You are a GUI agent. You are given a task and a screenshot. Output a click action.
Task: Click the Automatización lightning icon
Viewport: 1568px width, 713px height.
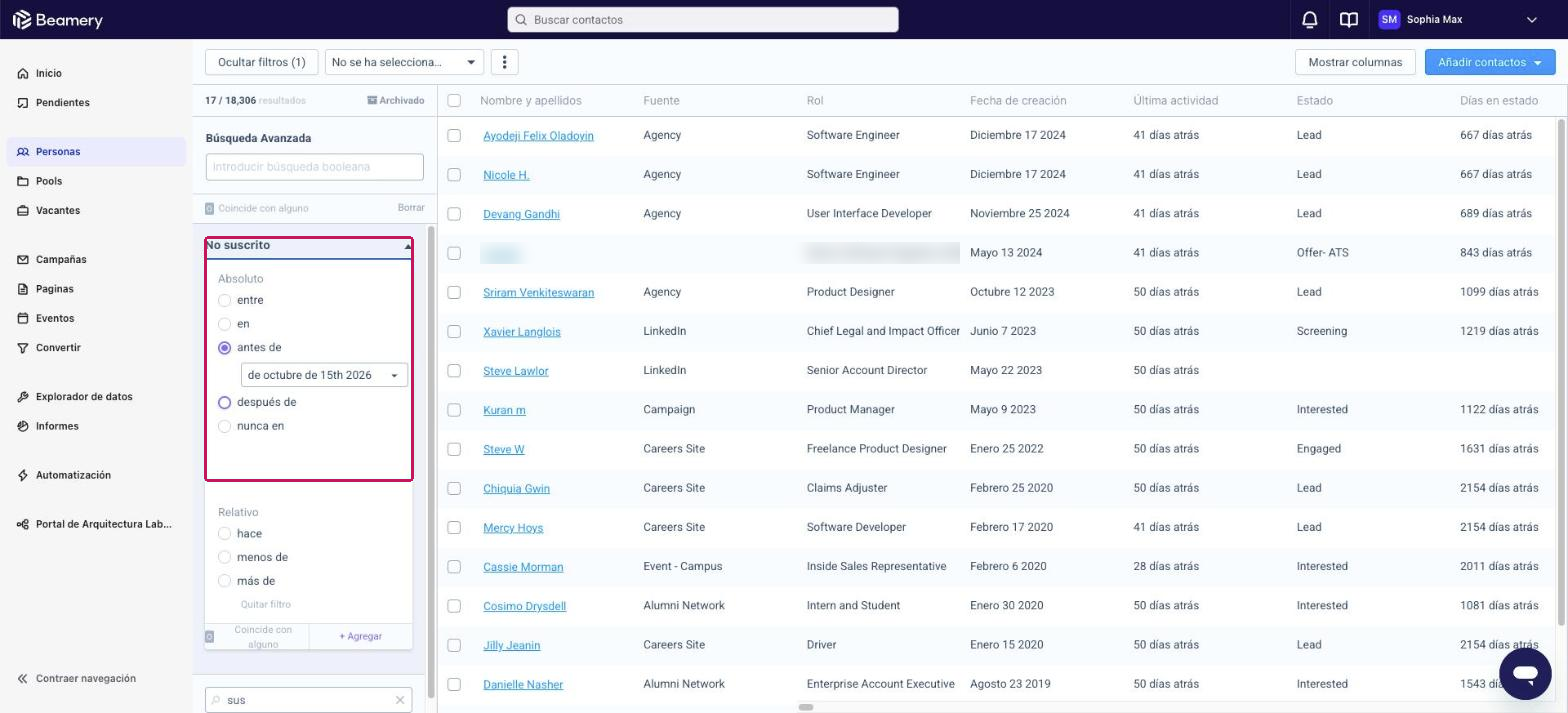click(x=23, y=475)
